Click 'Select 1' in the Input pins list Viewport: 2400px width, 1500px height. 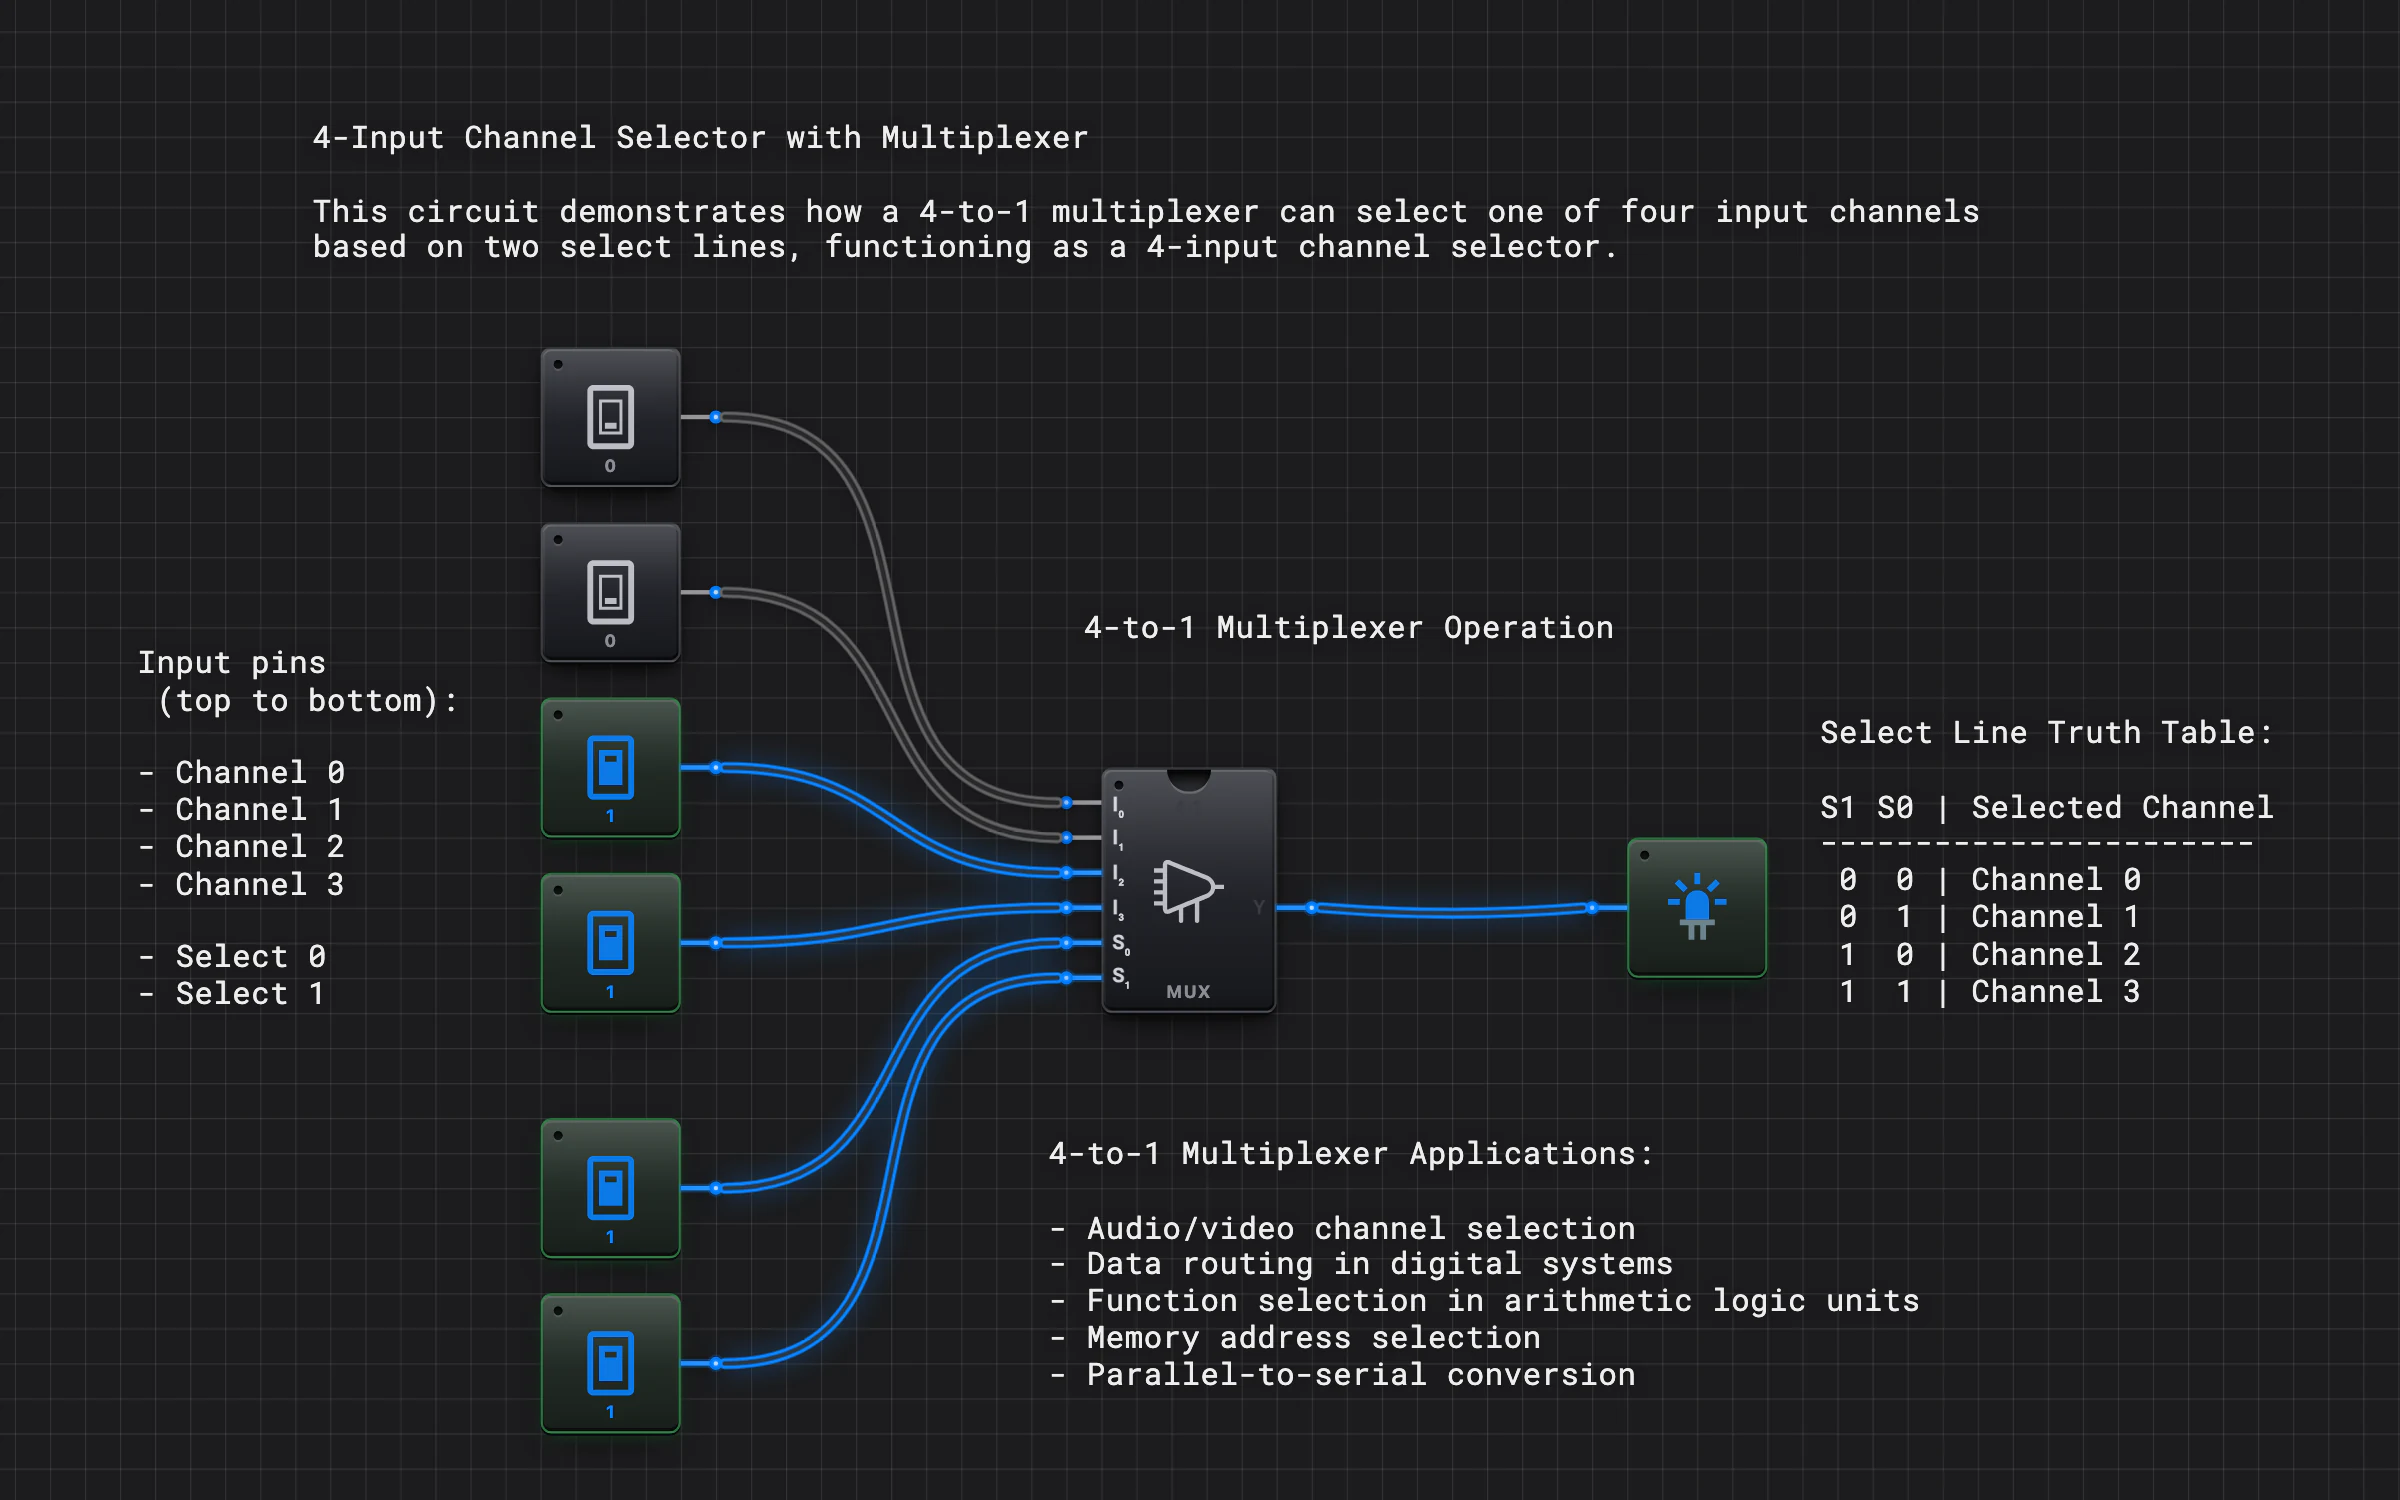click(x=232, y=993)
